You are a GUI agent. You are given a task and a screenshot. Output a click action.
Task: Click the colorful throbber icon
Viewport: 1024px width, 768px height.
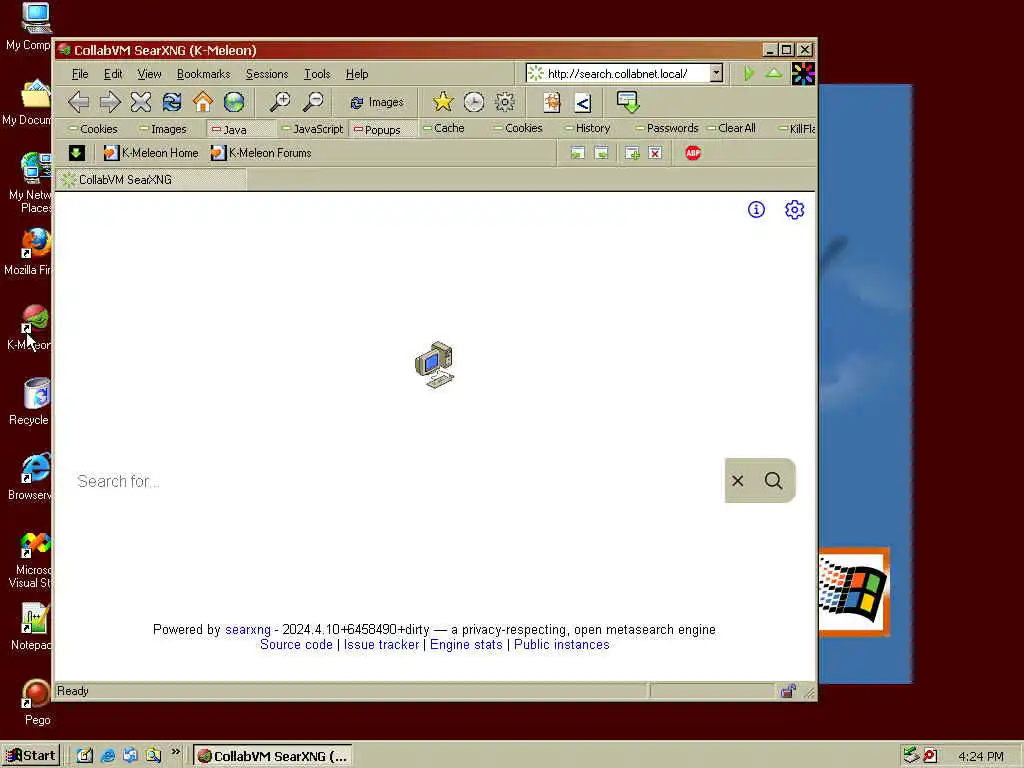click(x=803, y=73)
